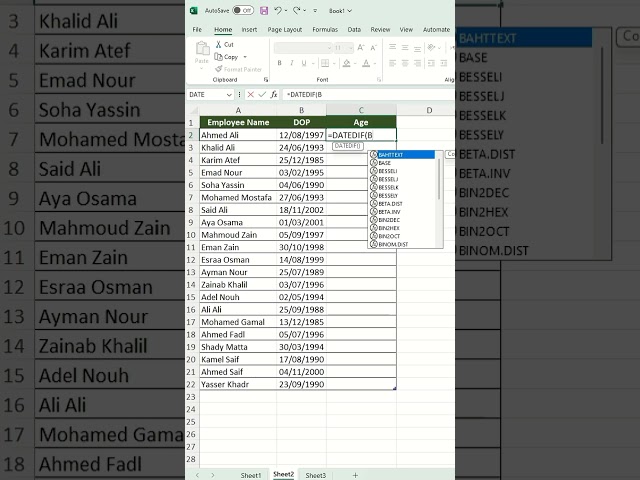Confirm formula with the checkmark icon
The height and width of the screenshot is (480, 640).
coord(262,95)
